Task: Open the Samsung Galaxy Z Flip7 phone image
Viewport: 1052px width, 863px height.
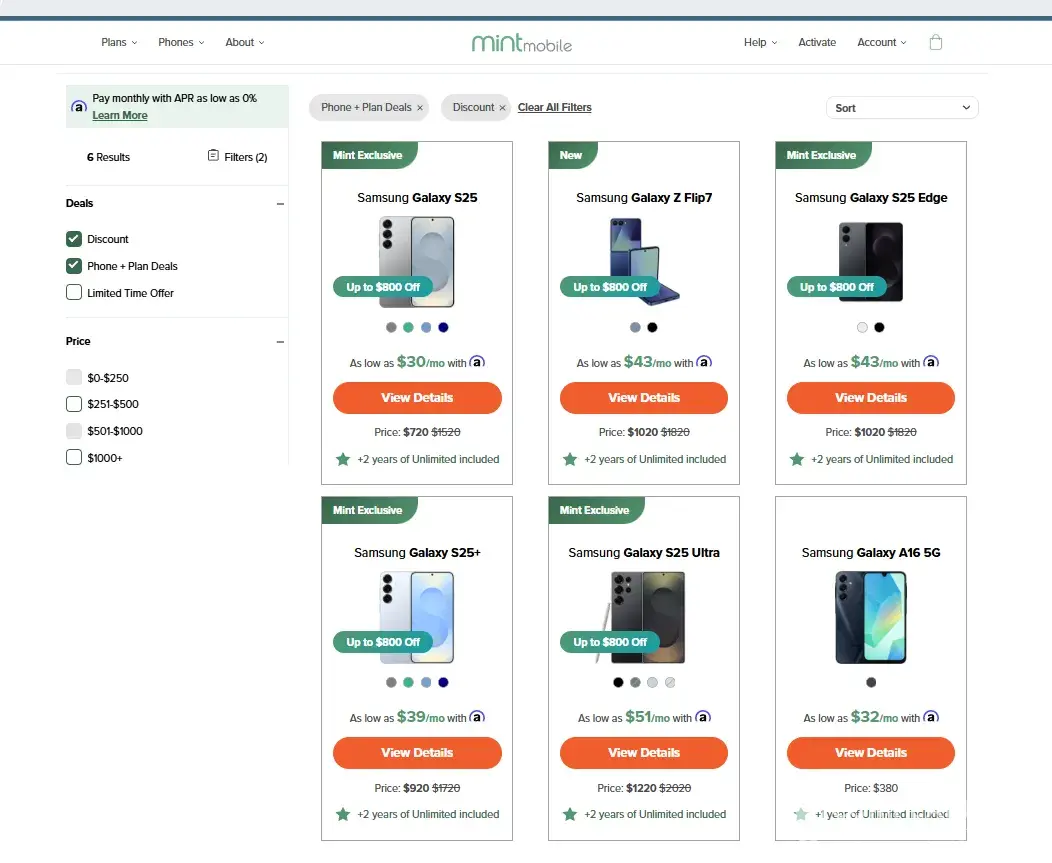Action: coord(644,262)
